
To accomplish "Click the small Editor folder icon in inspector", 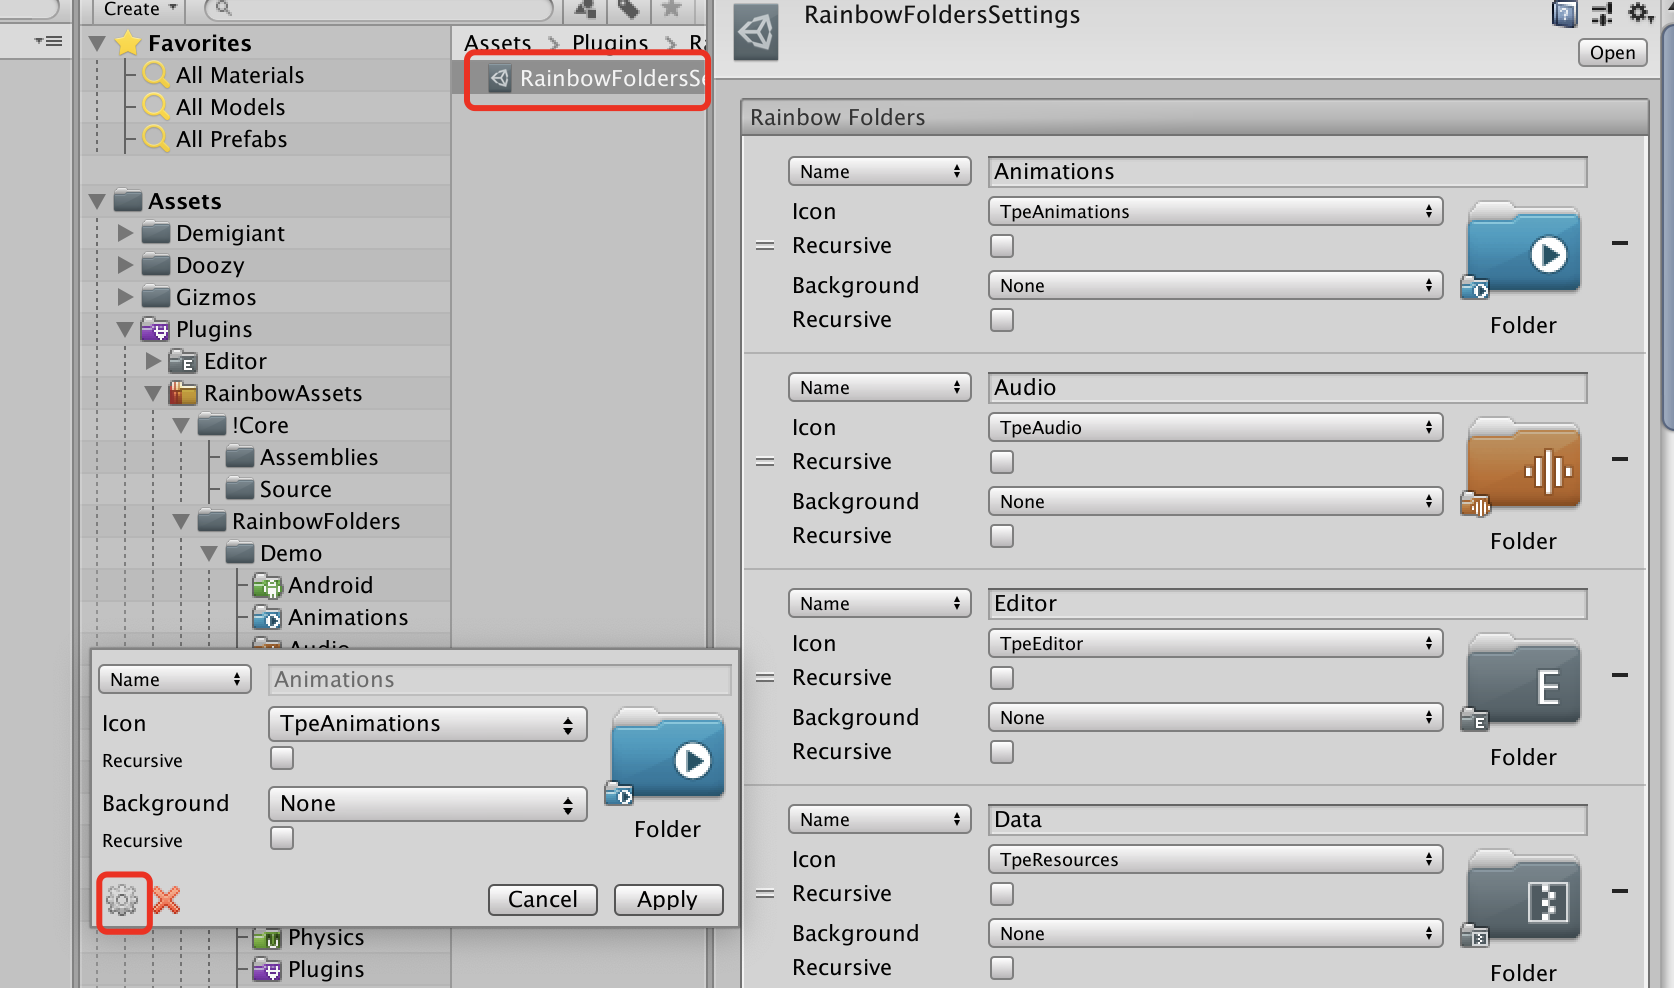I will click(1475, 720).
